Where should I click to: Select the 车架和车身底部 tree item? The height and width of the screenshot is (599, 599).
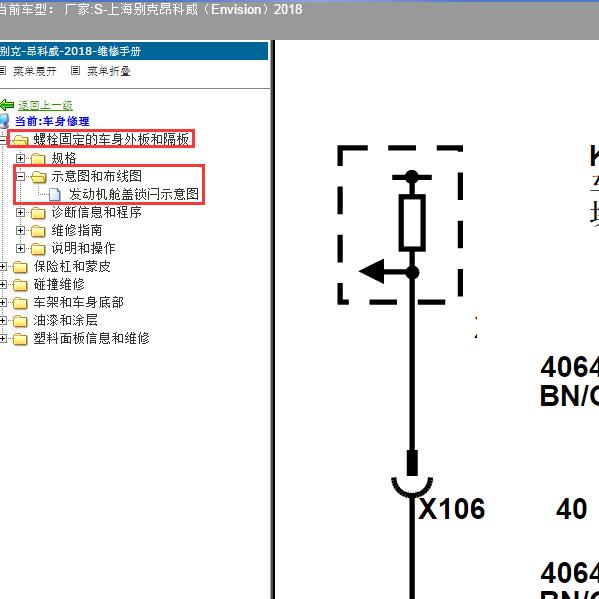(x=79, y=302)
